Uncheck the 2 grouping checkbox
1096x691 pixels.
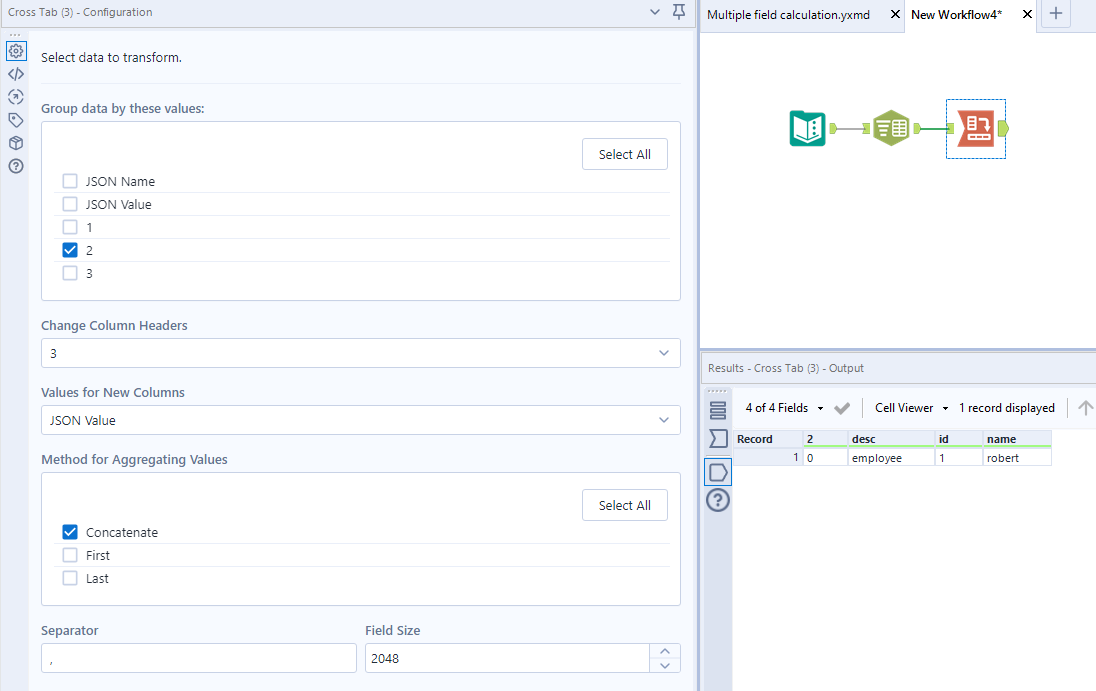point(69,250)
